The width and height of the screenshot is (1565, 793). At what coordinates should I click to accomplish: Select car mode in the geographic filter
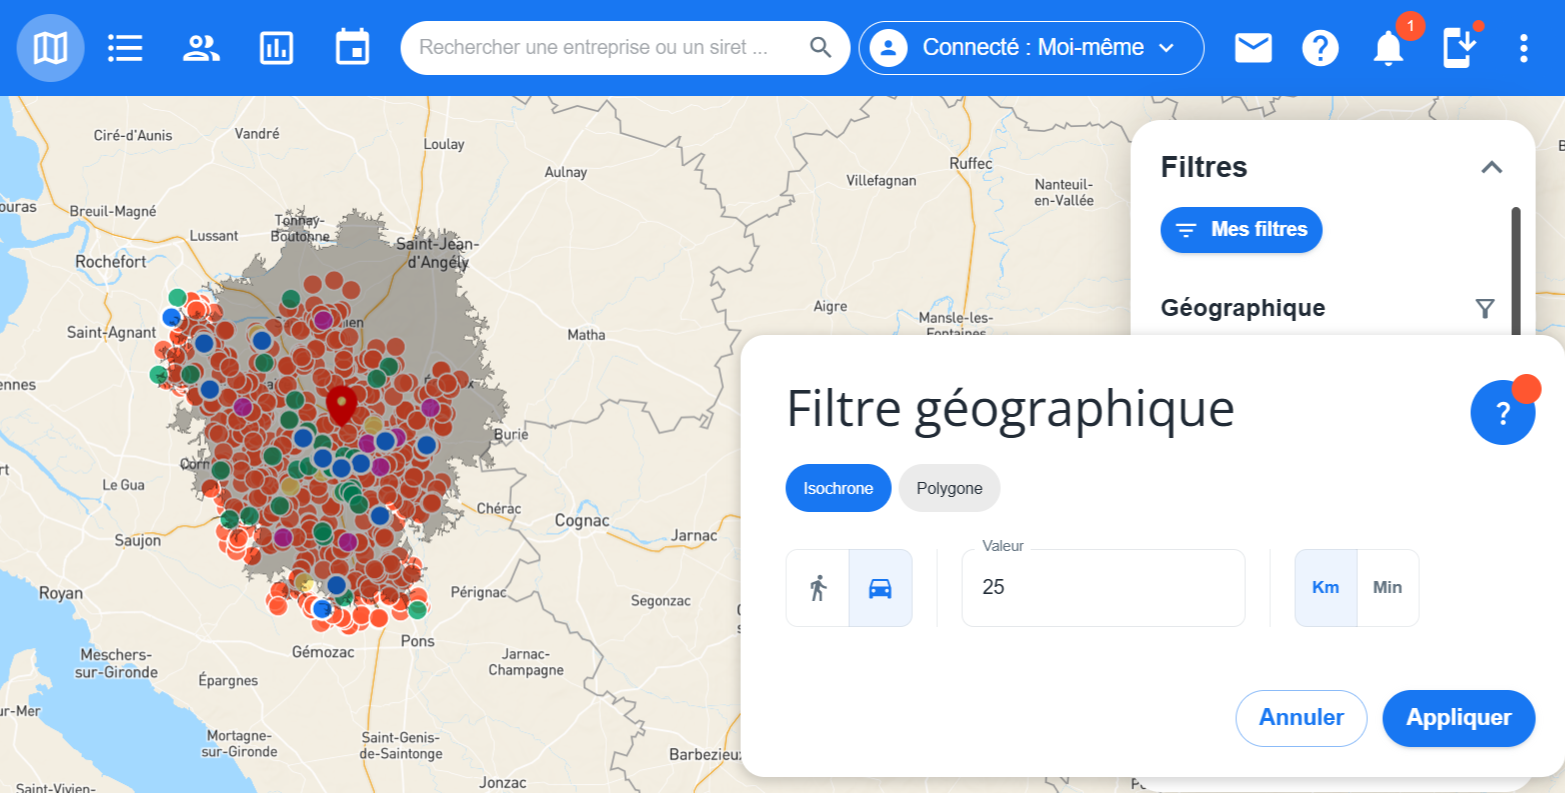pyautogui.click(x=878, y=587)
